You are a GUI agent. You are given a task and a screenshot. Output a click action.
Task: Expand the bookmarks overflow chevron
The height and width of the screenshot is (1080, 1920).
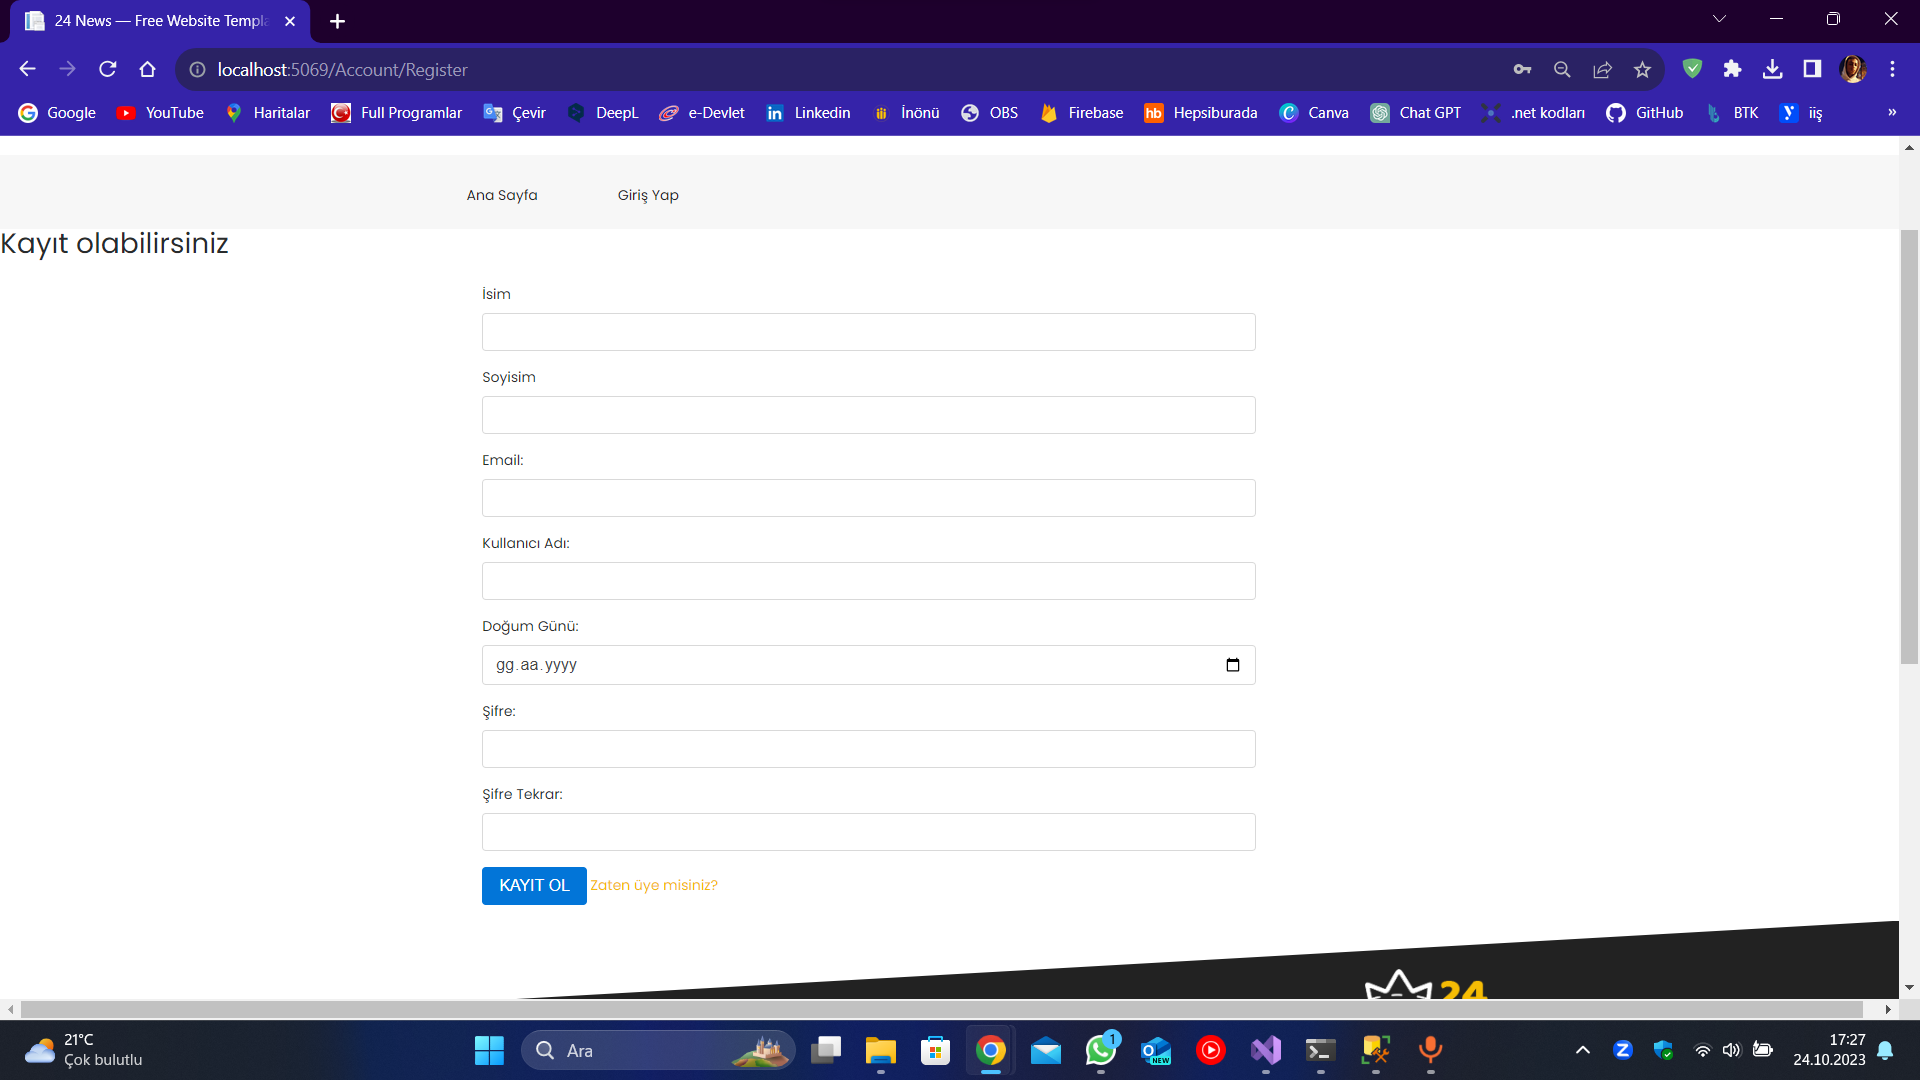pyautogui.click(x=1893, y=113)
